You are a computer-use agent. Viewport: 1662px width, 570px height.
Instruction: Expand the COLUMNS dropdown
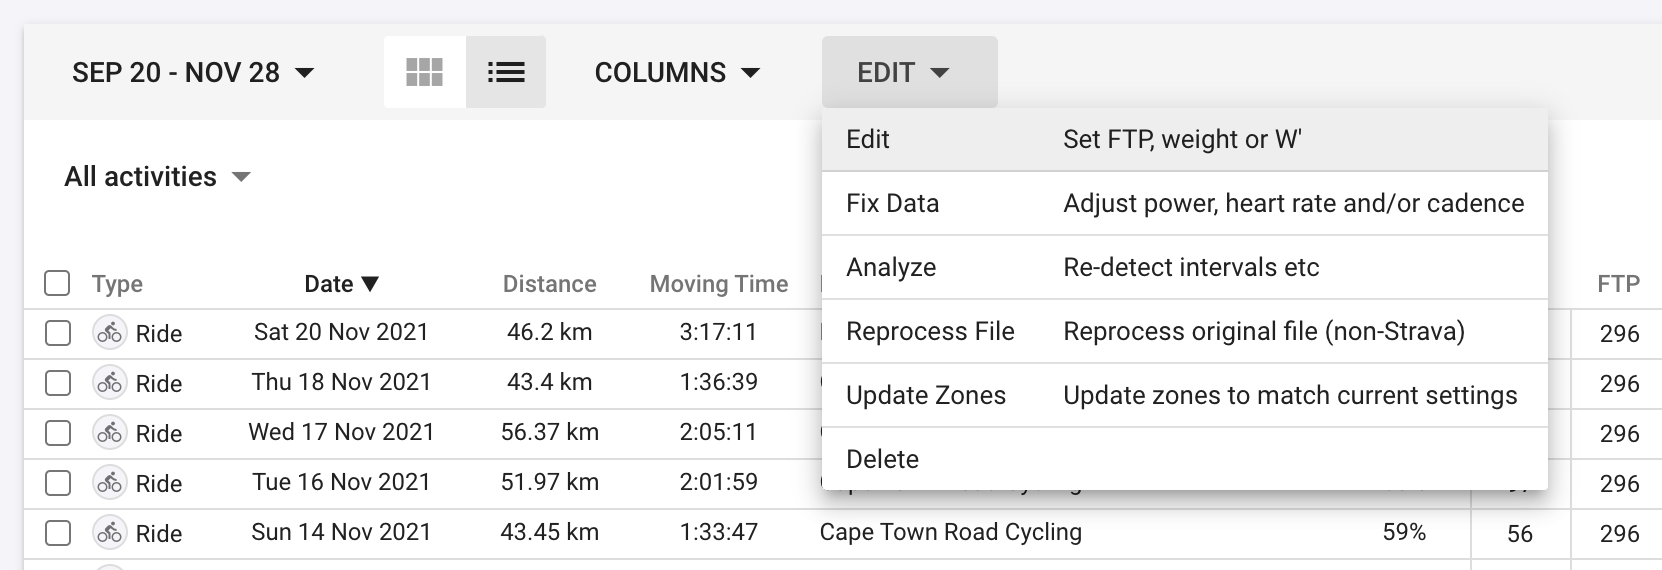click(677, 73)
